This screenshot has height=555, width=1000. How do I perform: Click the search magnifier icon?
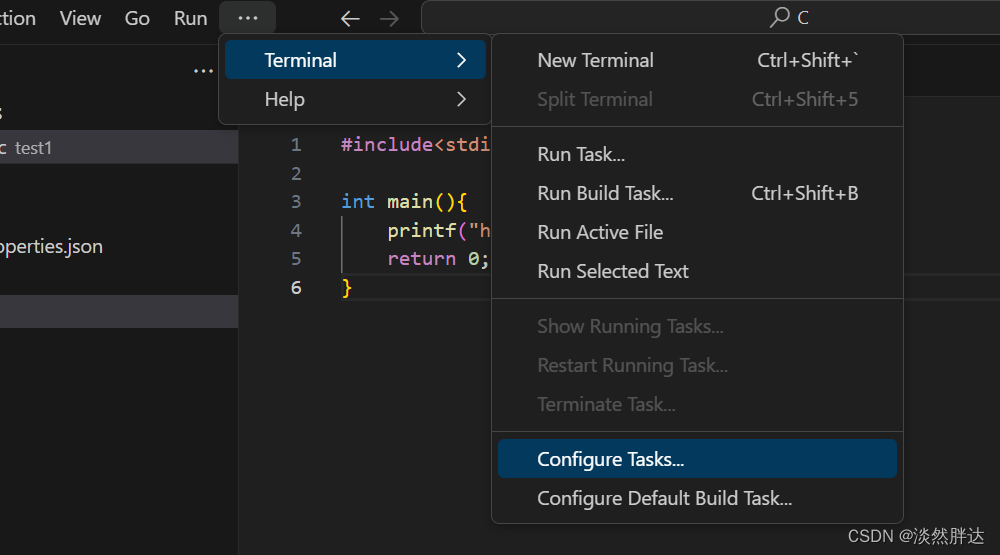pos(780,18)
